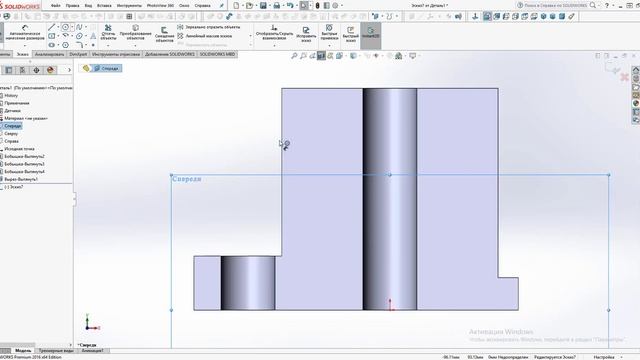Screen dimensions: 640x360
Task: Select Бобышка-Вытянуть2 feature in tree
Action: (x=24, y=156)
